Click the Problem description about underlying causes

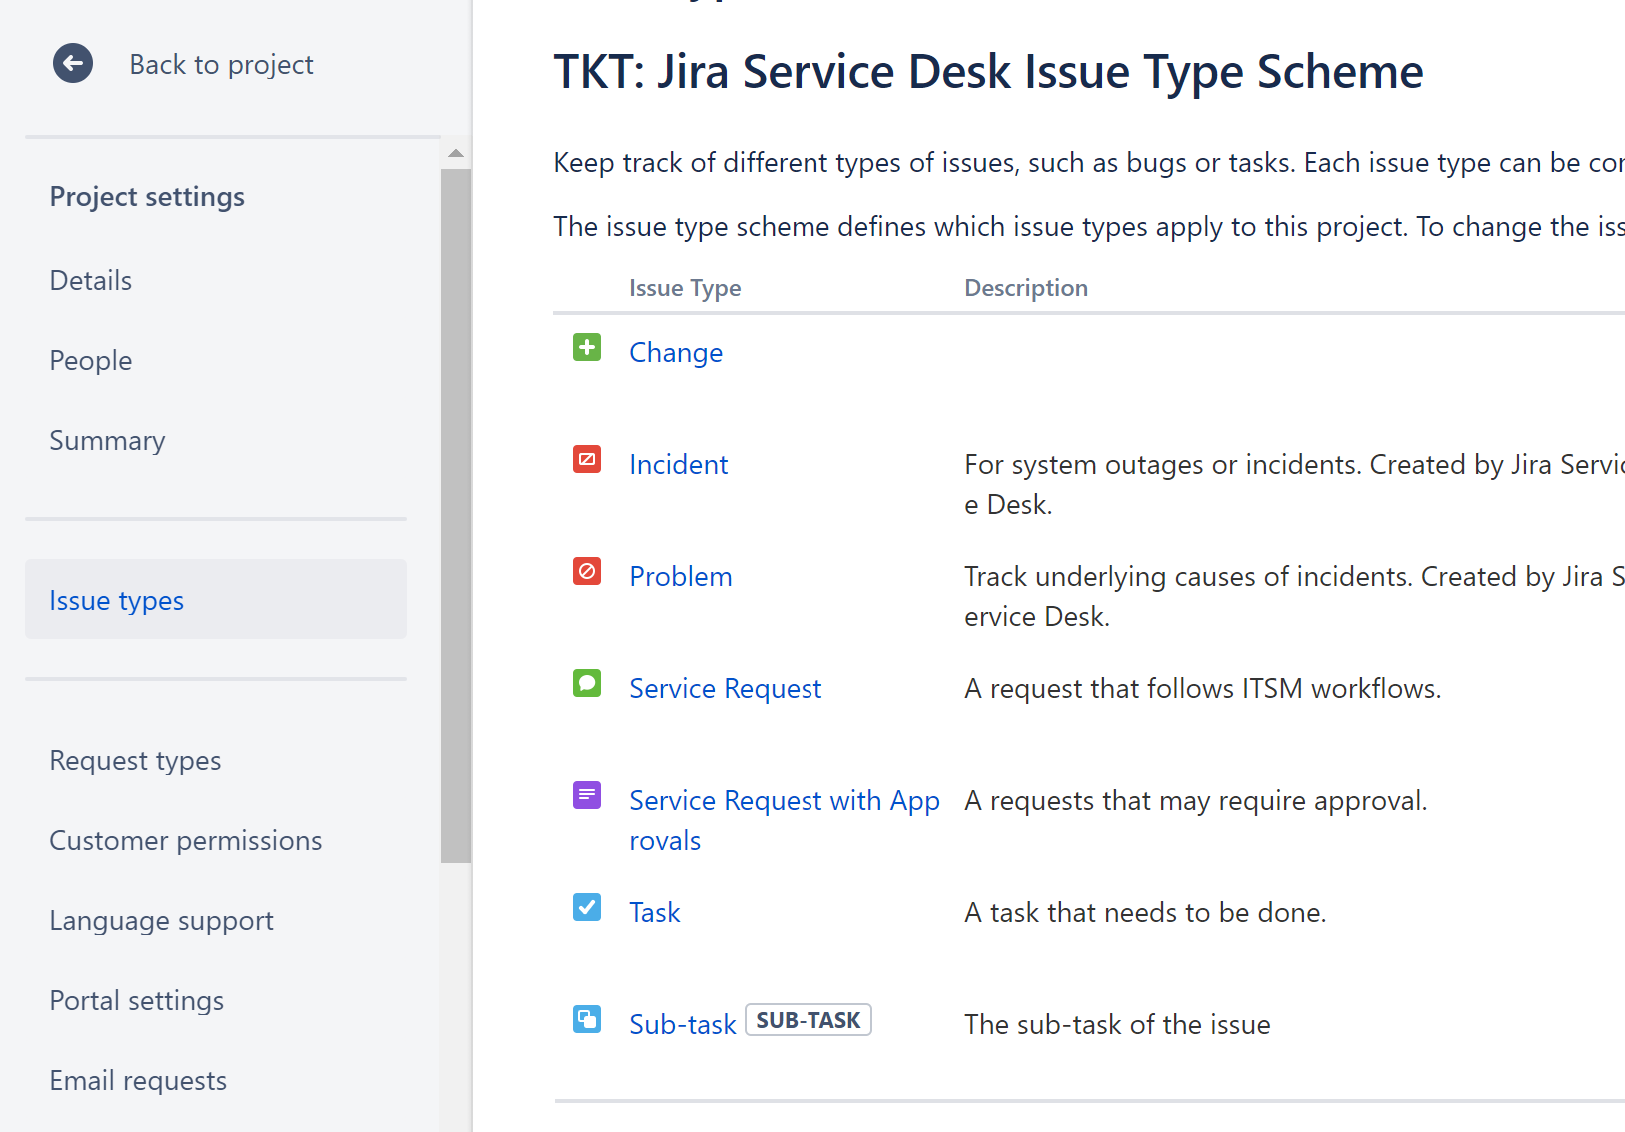pos(1295,597)
